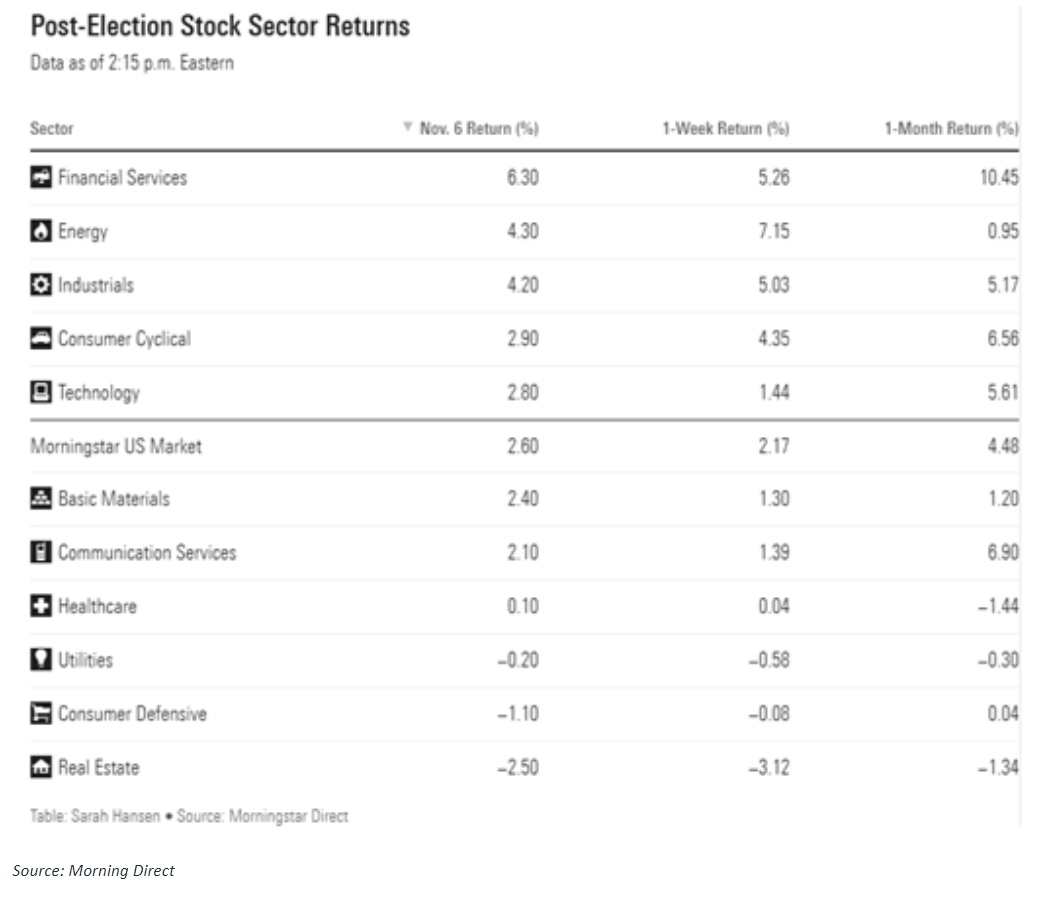
Task: Click the Healthcare cross icon
Action: [41, 606]
